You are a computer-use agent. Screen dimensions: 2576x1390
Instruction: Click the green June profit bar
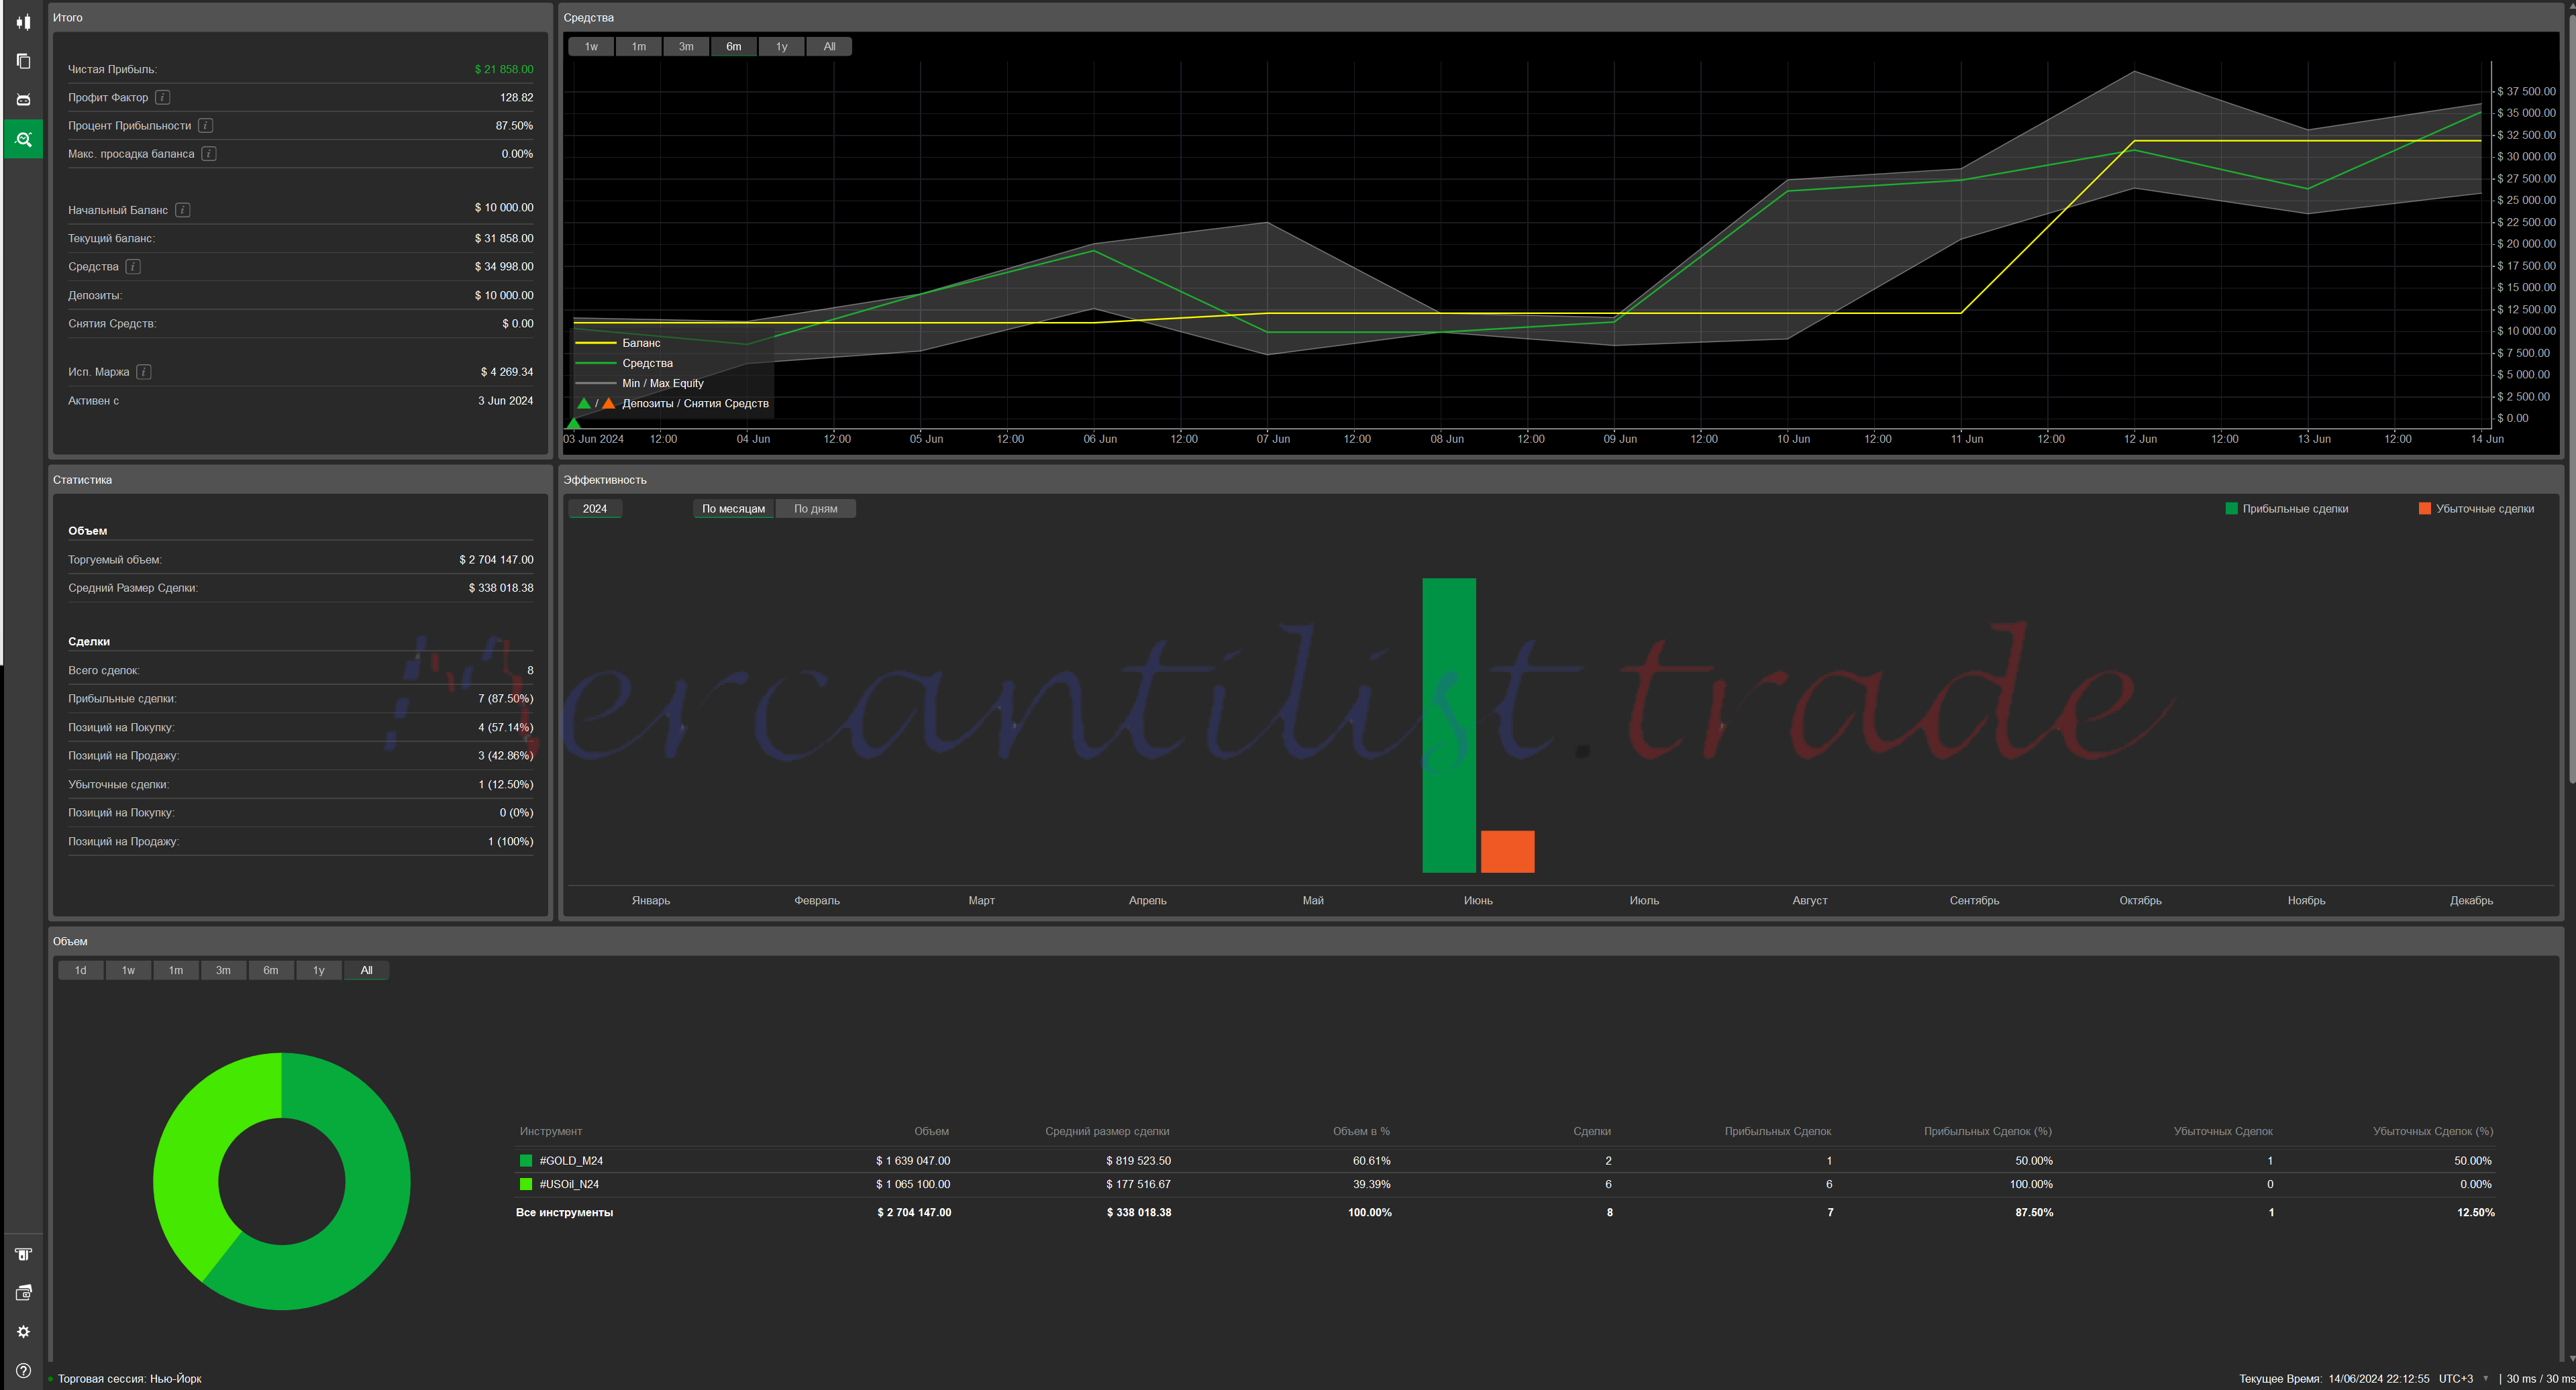[x=1448, y=725]
